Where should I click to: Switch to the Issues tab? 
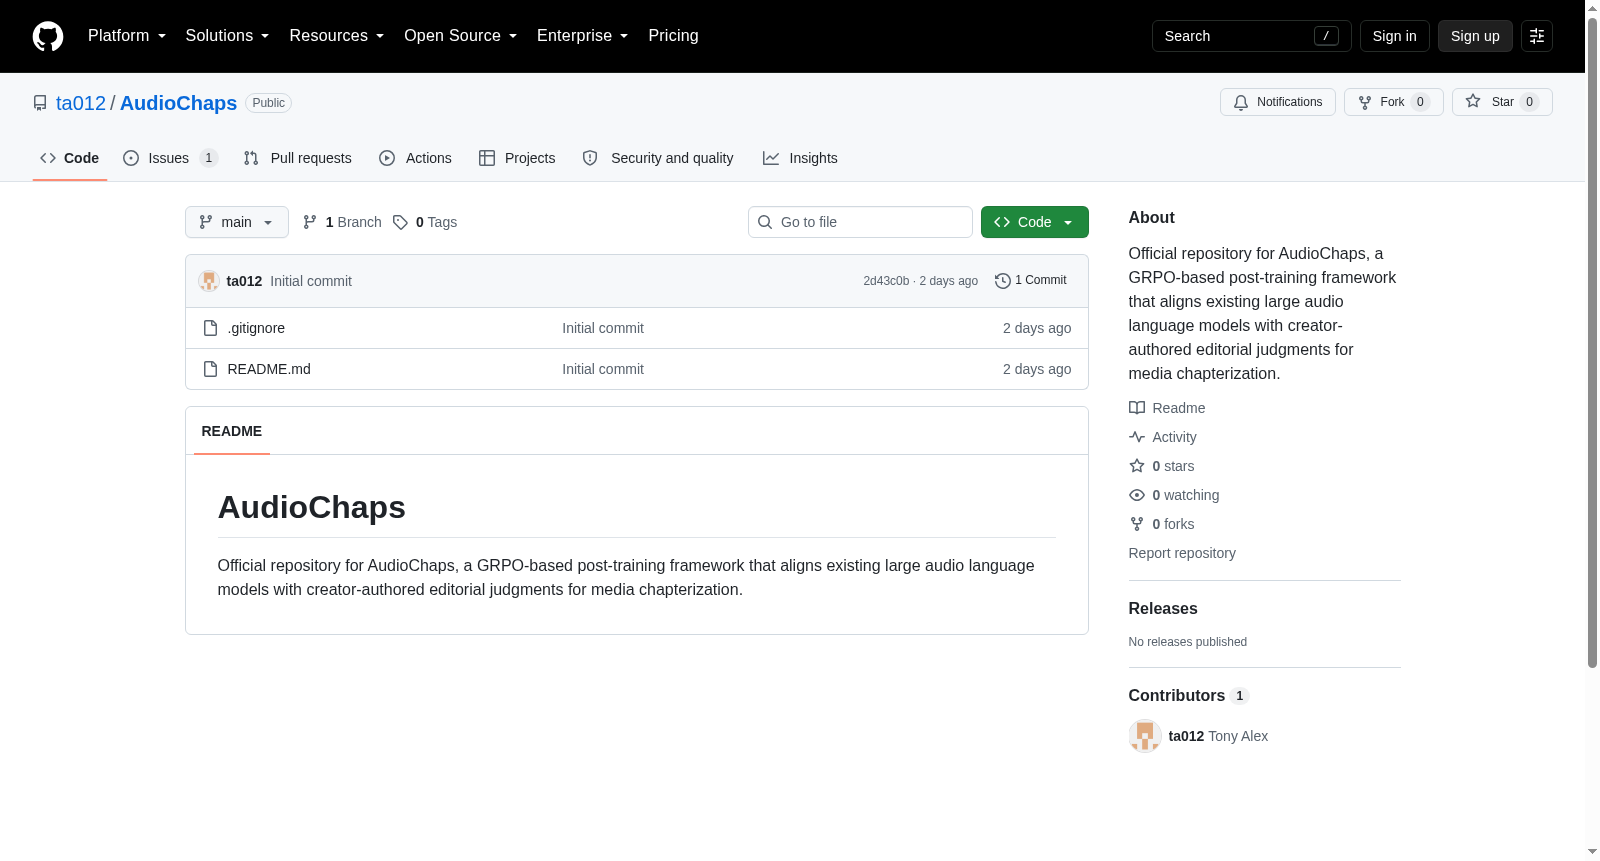tap(170, 158)
